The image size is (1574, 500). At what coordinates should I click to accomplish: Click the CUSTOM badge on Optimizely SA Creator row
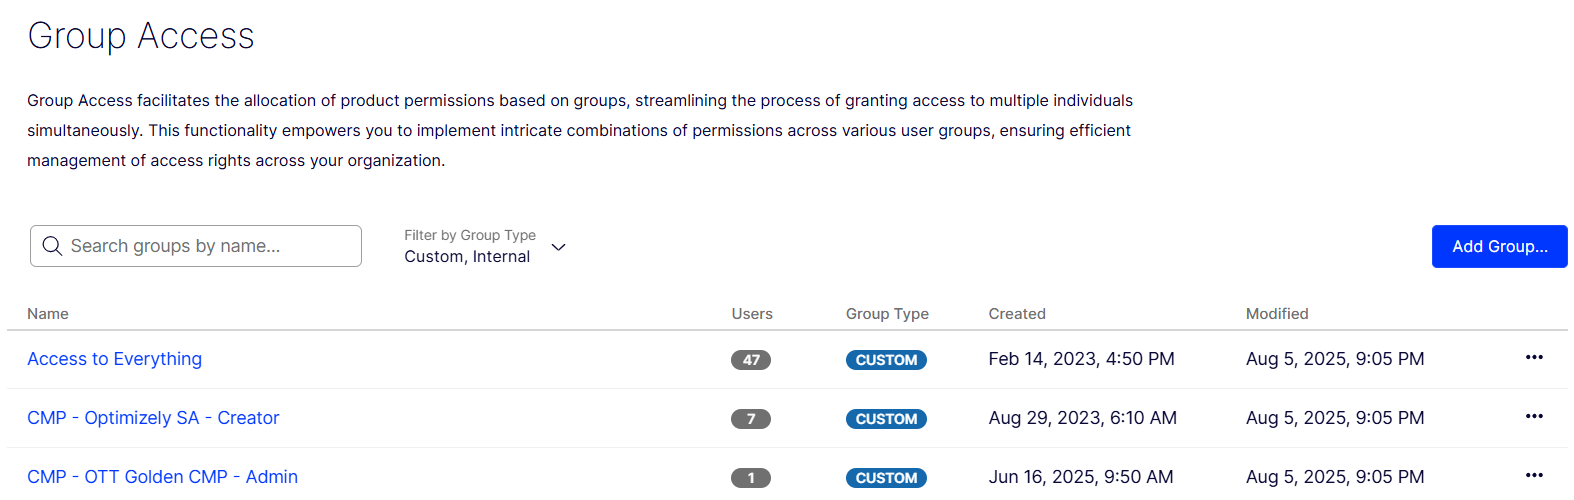(886, 419)
